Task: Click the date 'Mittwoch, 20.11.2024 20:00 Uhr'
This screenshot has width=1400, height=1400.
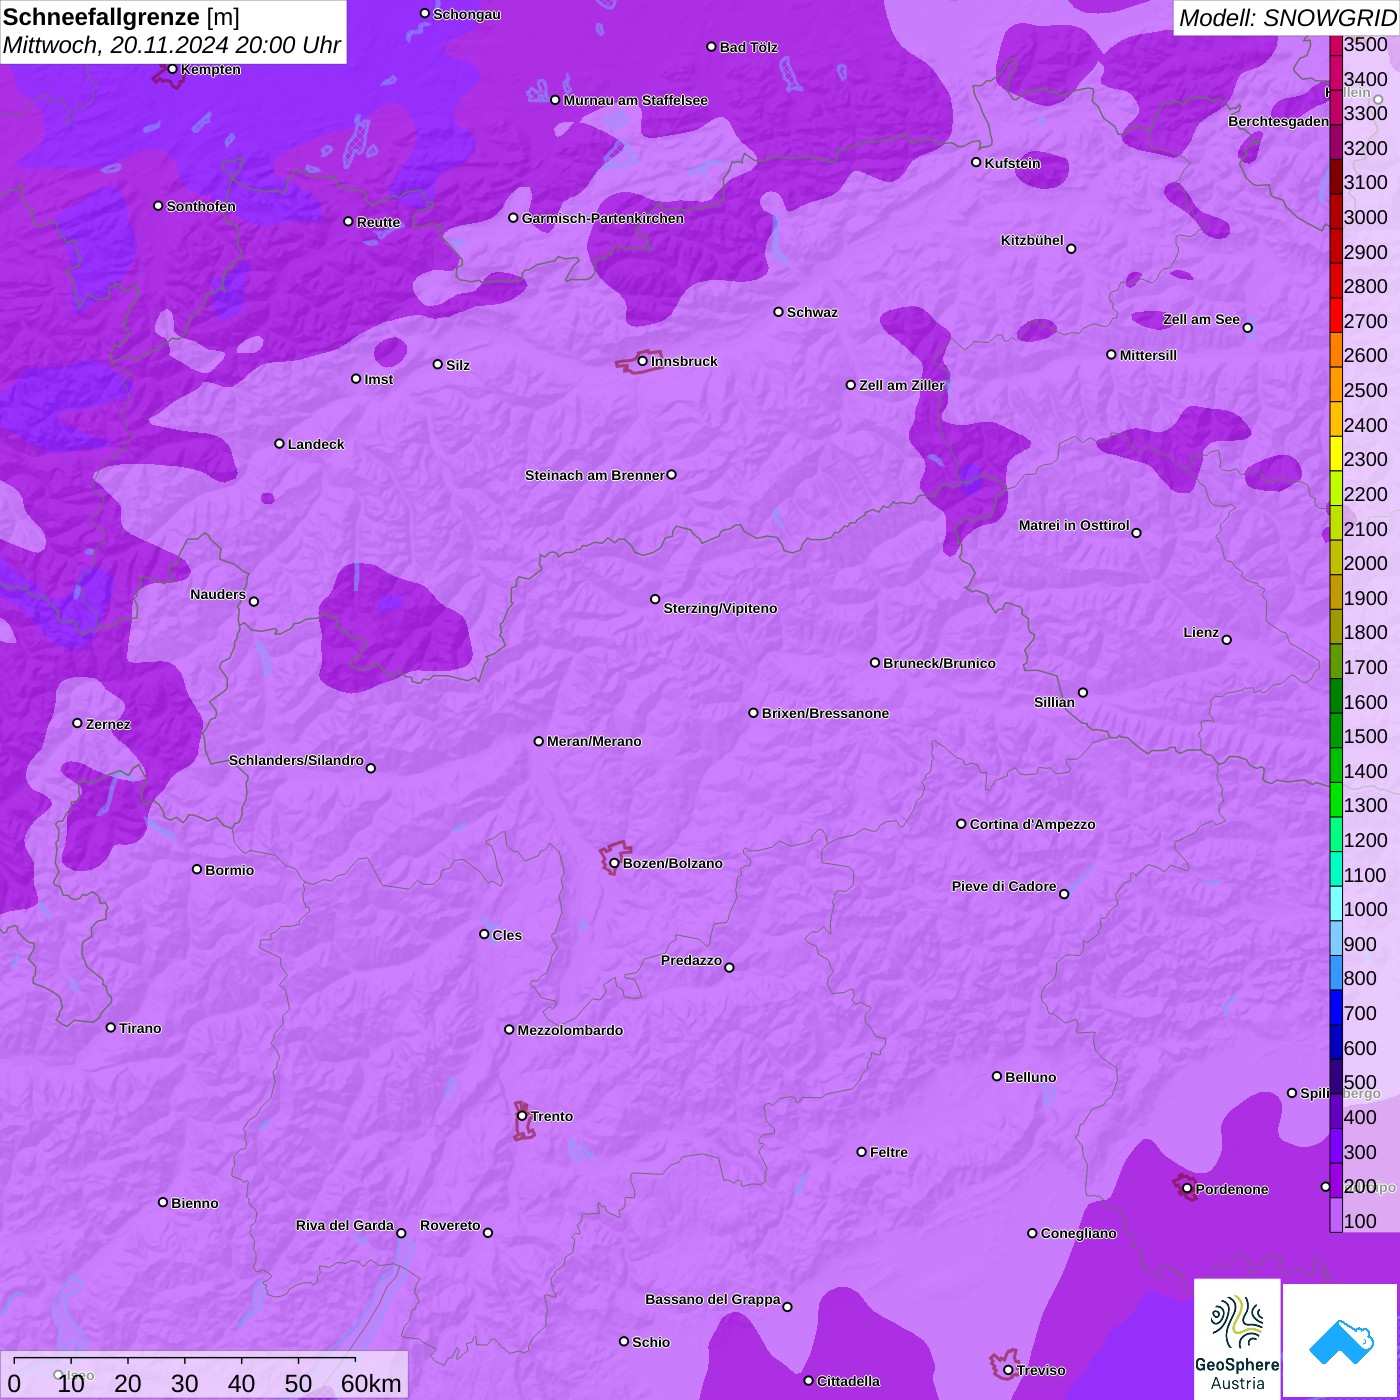Action: pos(172,46)
